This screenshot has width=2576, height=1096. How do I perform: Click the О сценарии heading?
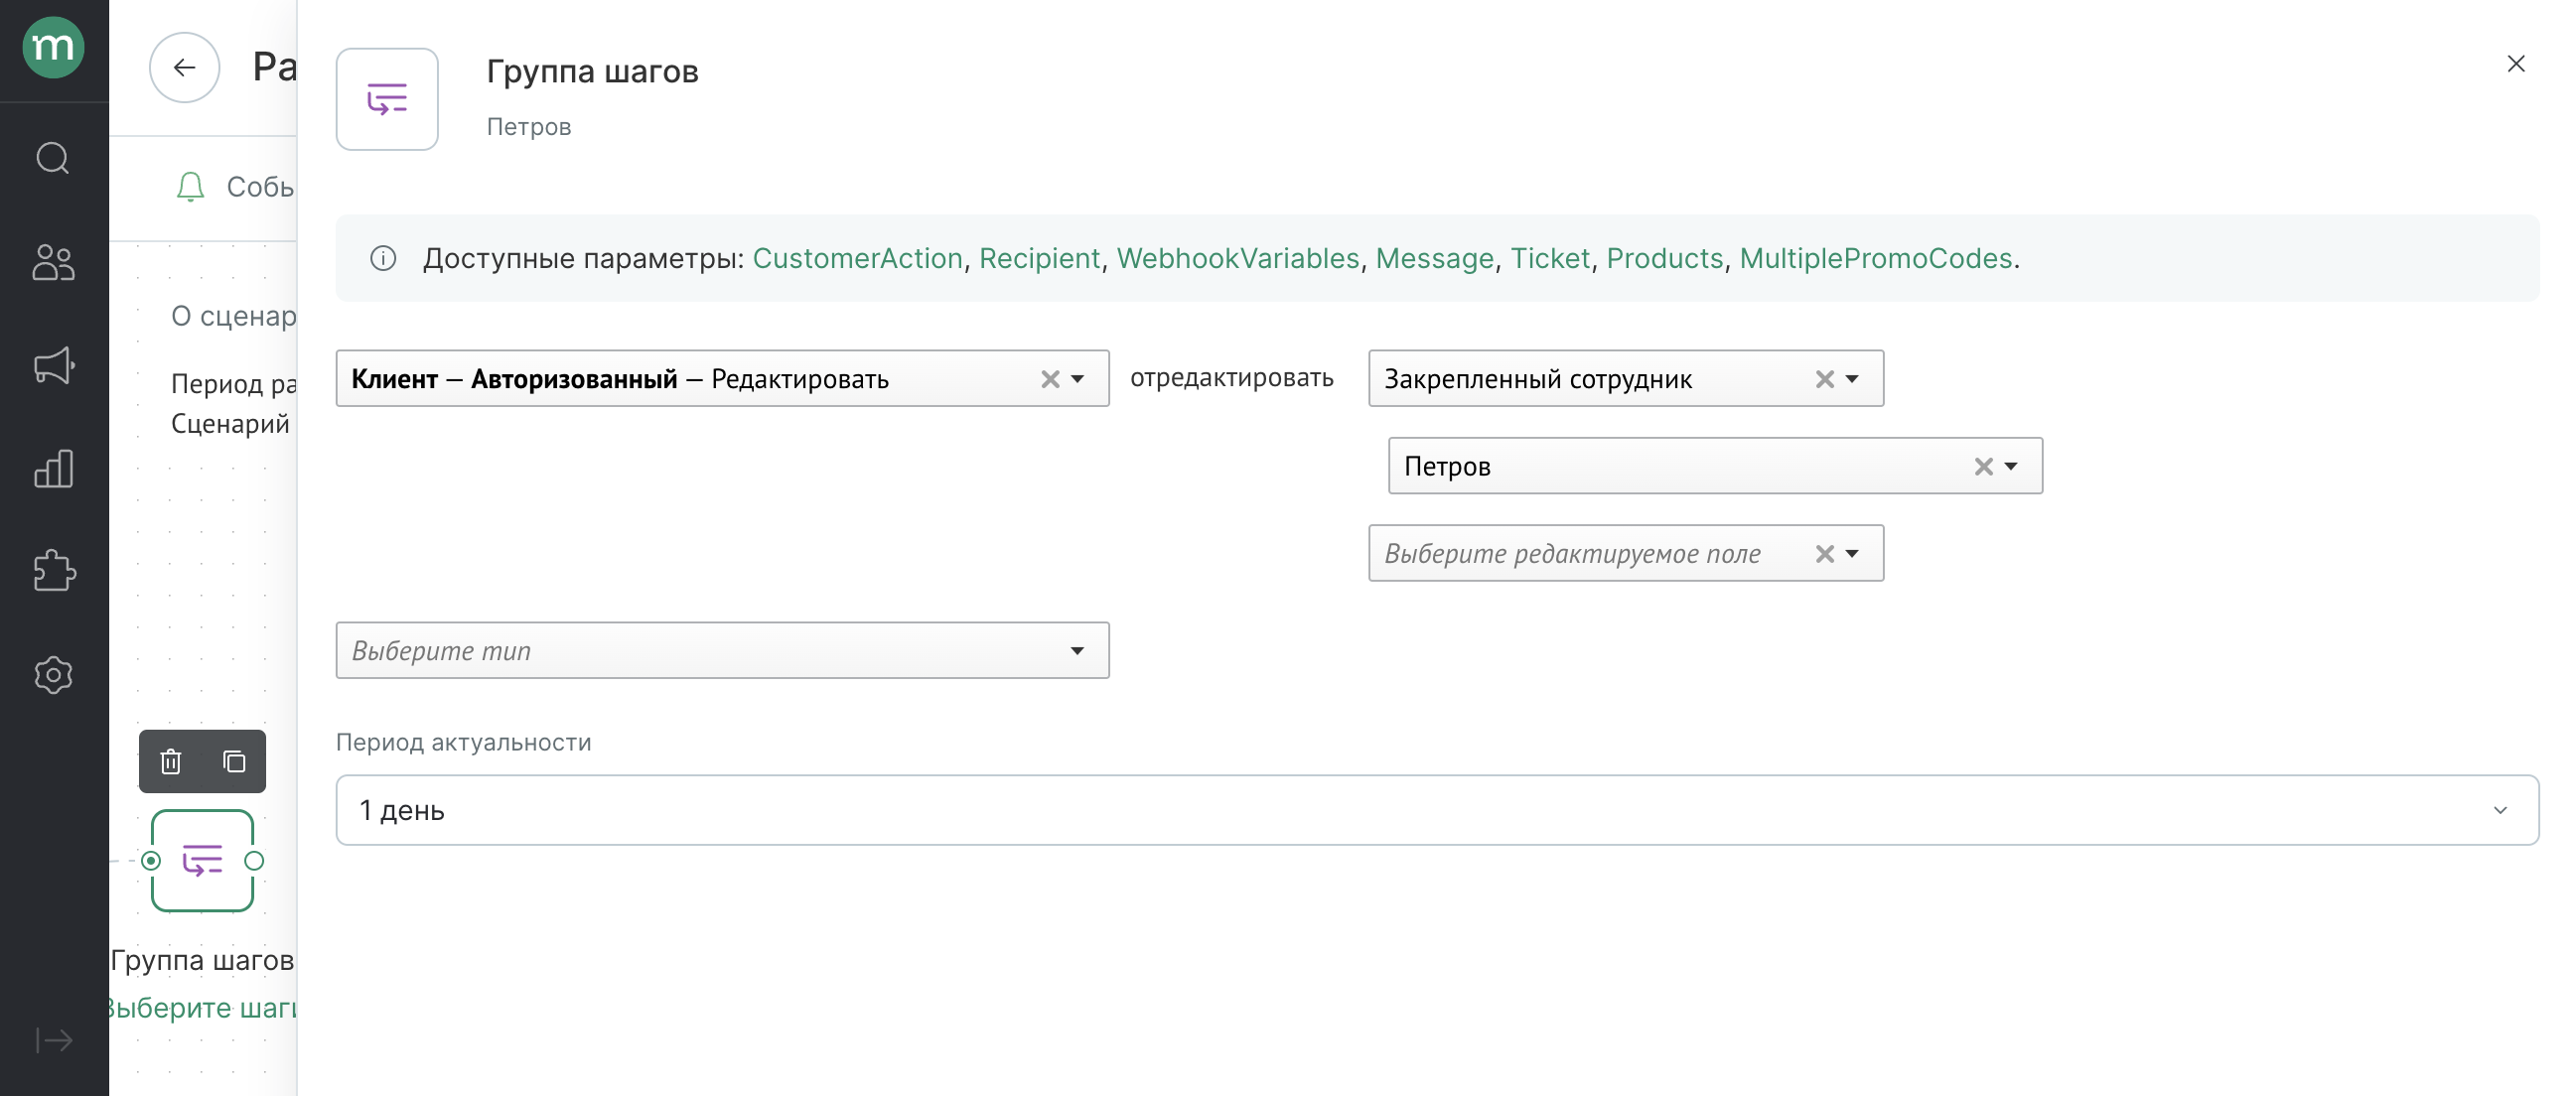[x=234, y=316]
